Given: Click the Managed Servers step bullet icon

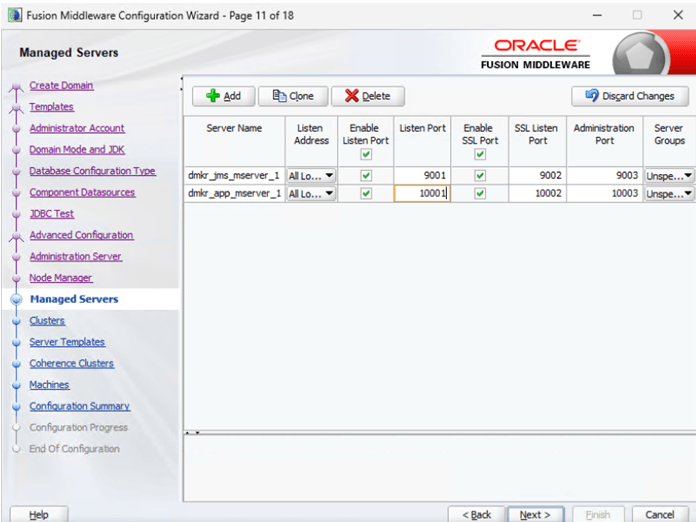Looking at the screenshot, I should click(x=16, y=300).
